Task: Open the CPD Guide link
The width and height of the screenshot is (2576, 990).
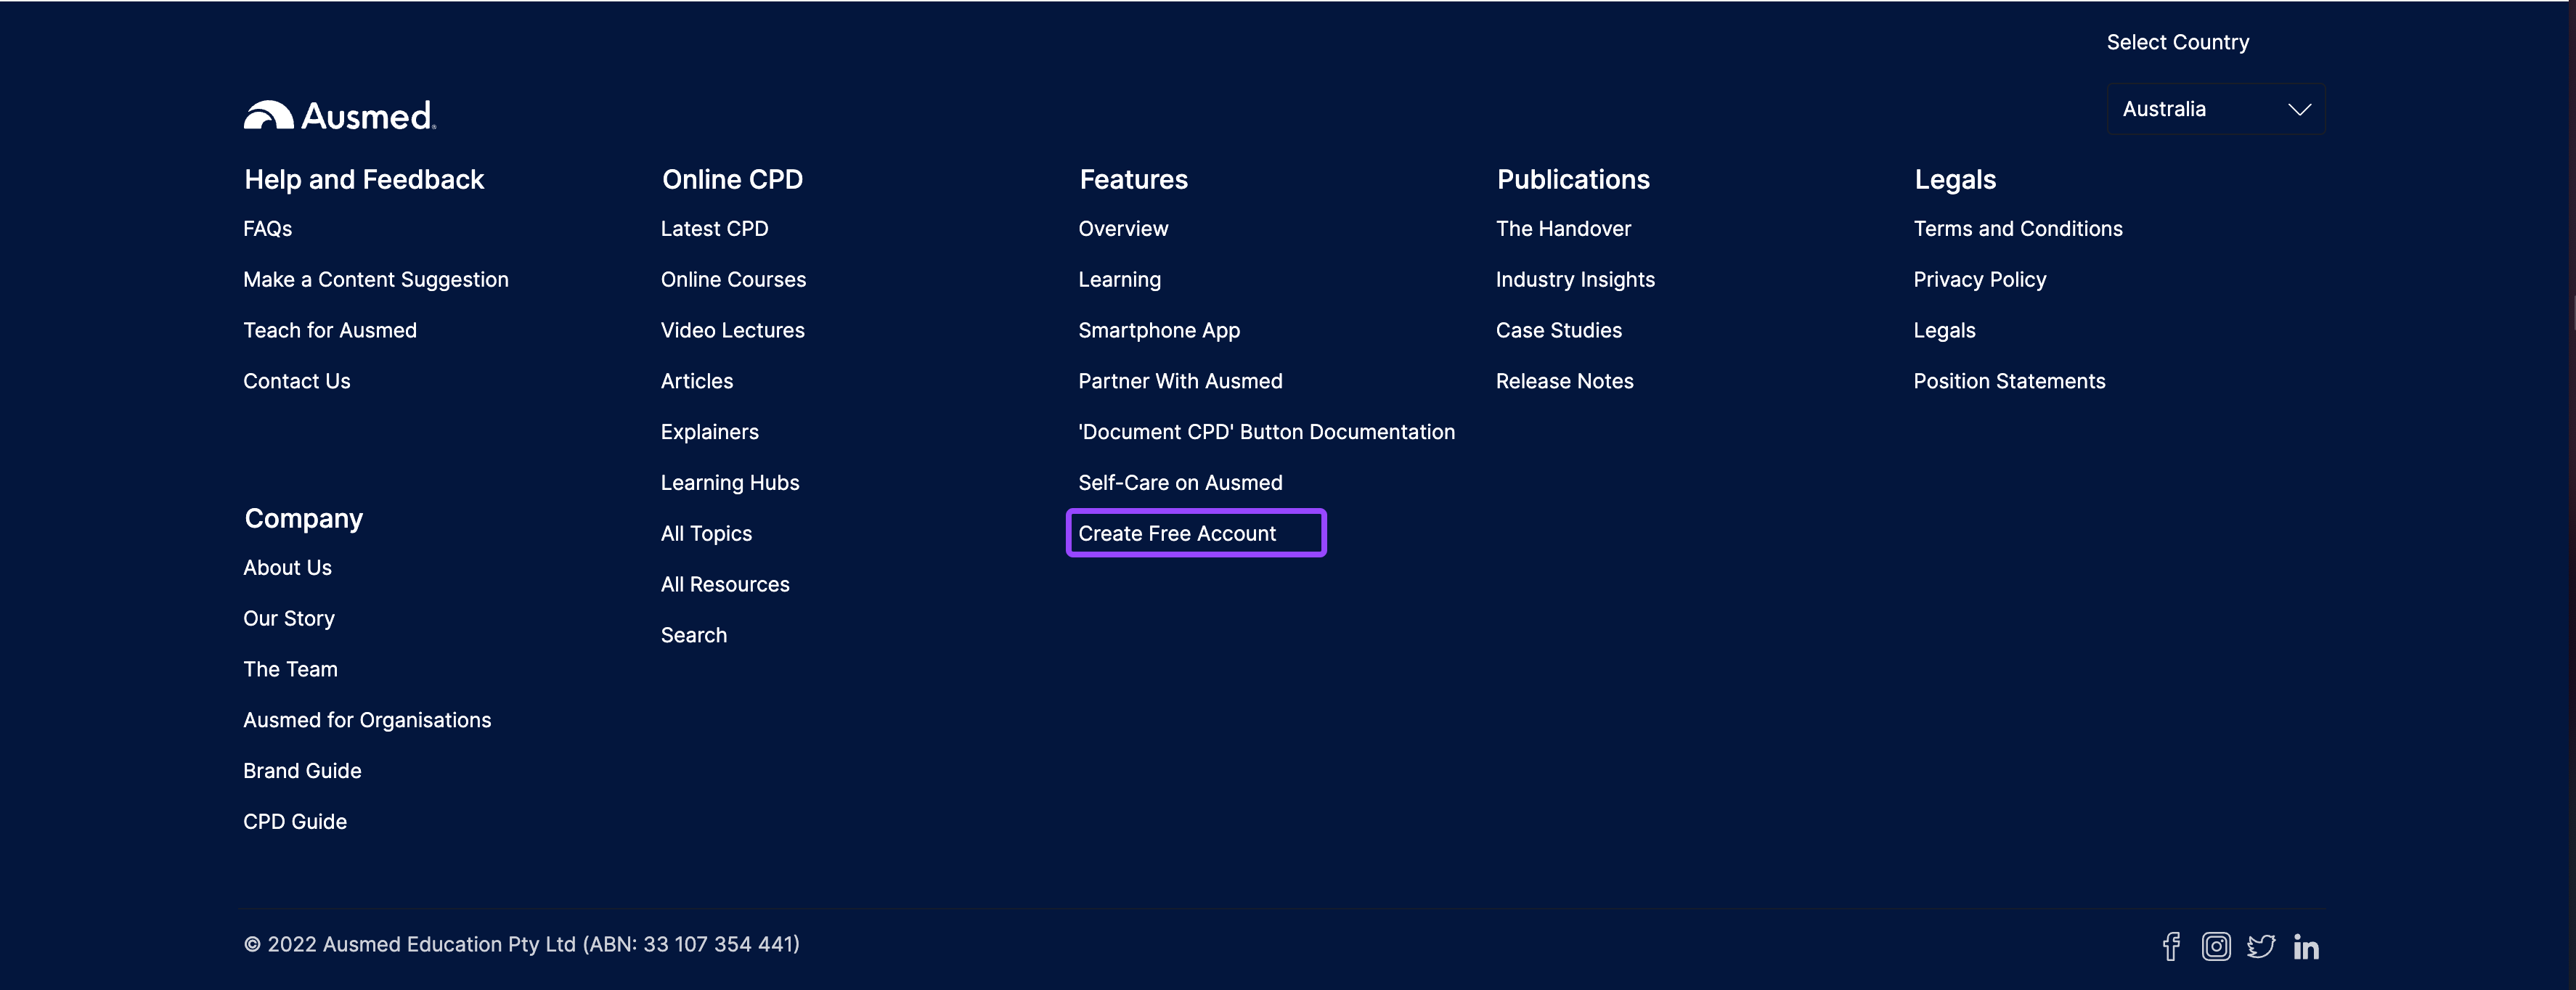Action: 295,822
